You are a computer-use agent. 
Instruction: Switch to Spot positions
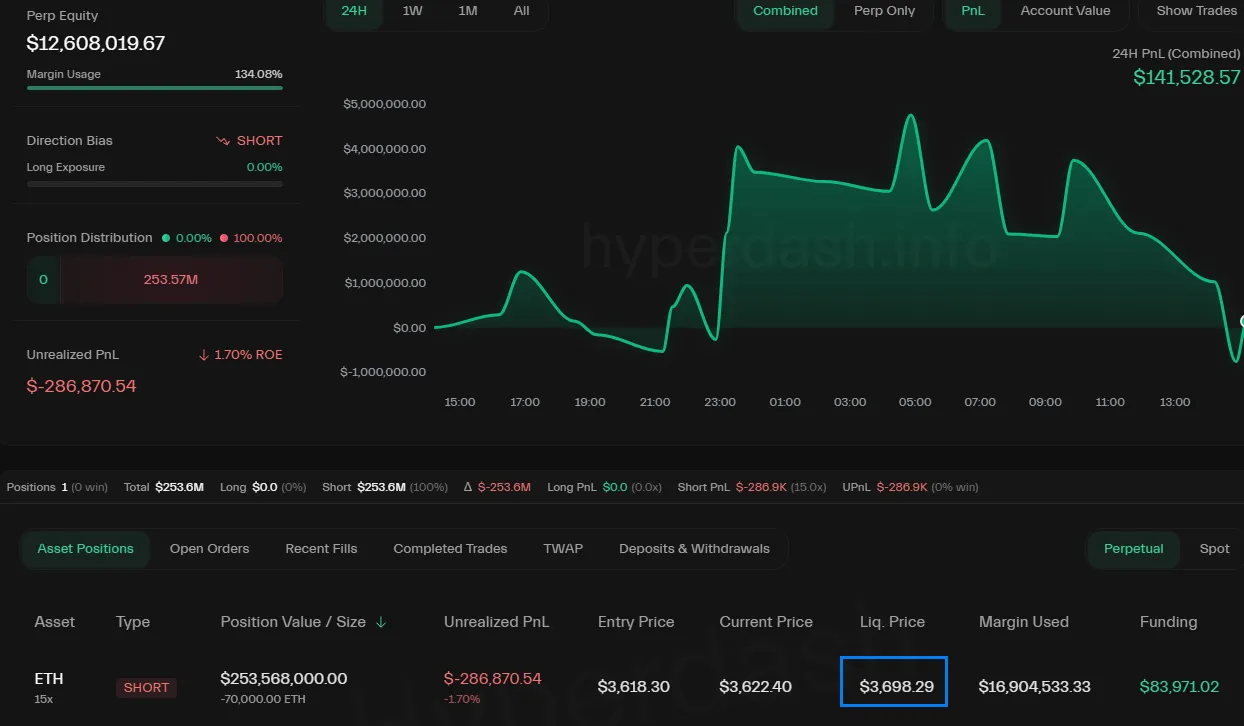tap(1214, 549)
